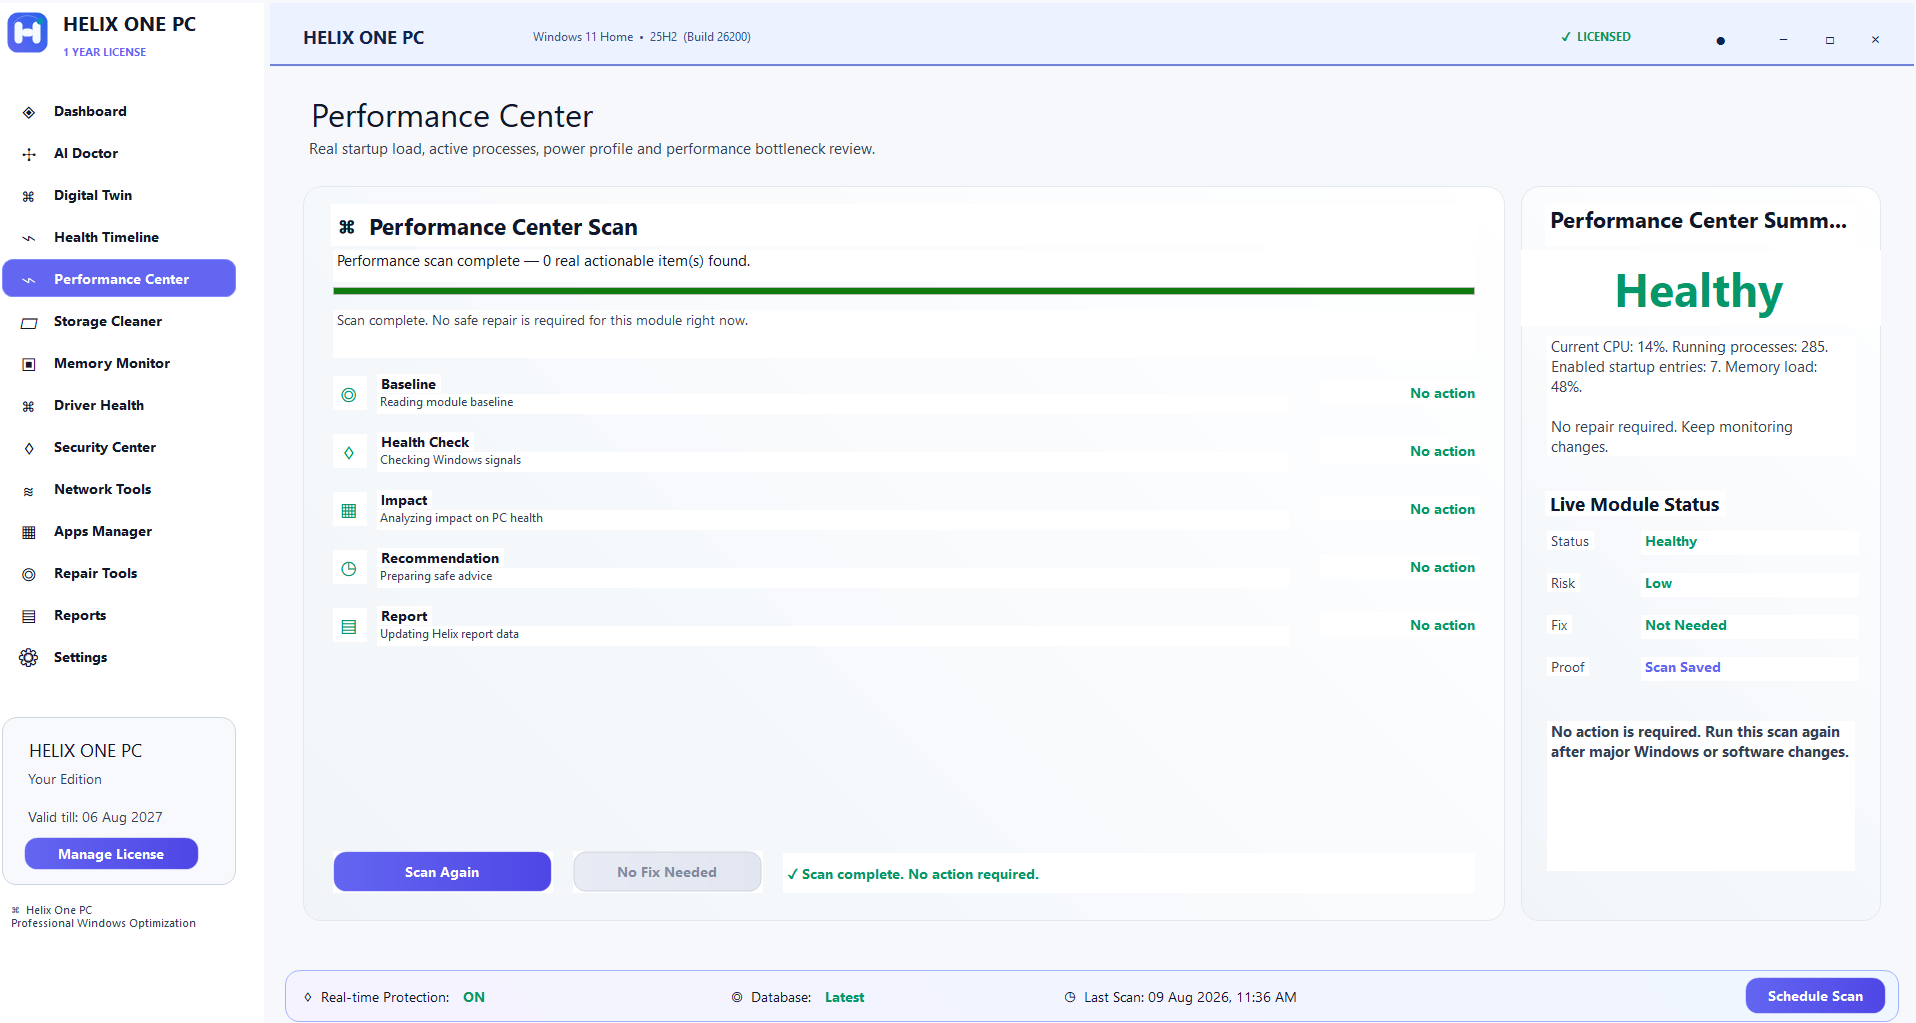
Task: Click the Network Tools sidebar icon
Action: click(x=29, y=490)
